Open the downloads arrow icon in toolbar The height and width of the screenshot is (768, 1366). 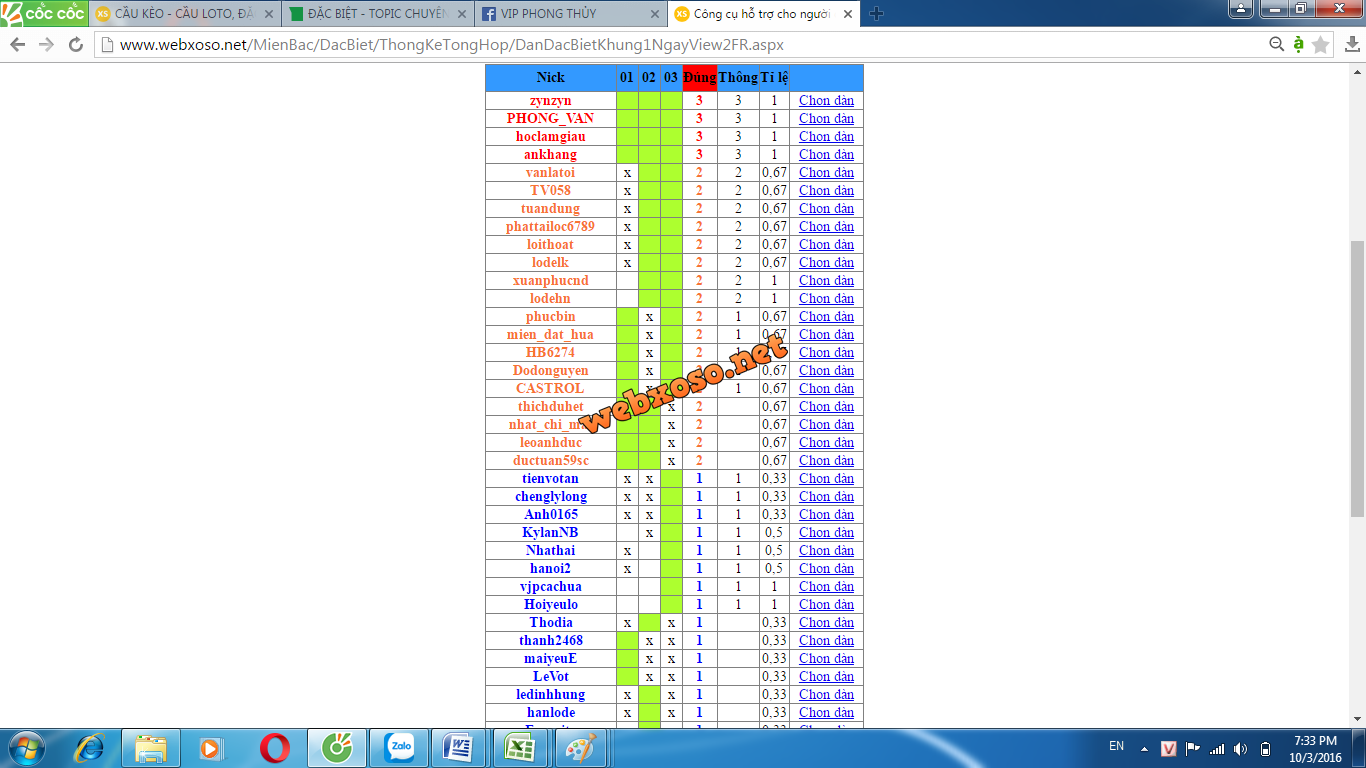pos(1351,45)
